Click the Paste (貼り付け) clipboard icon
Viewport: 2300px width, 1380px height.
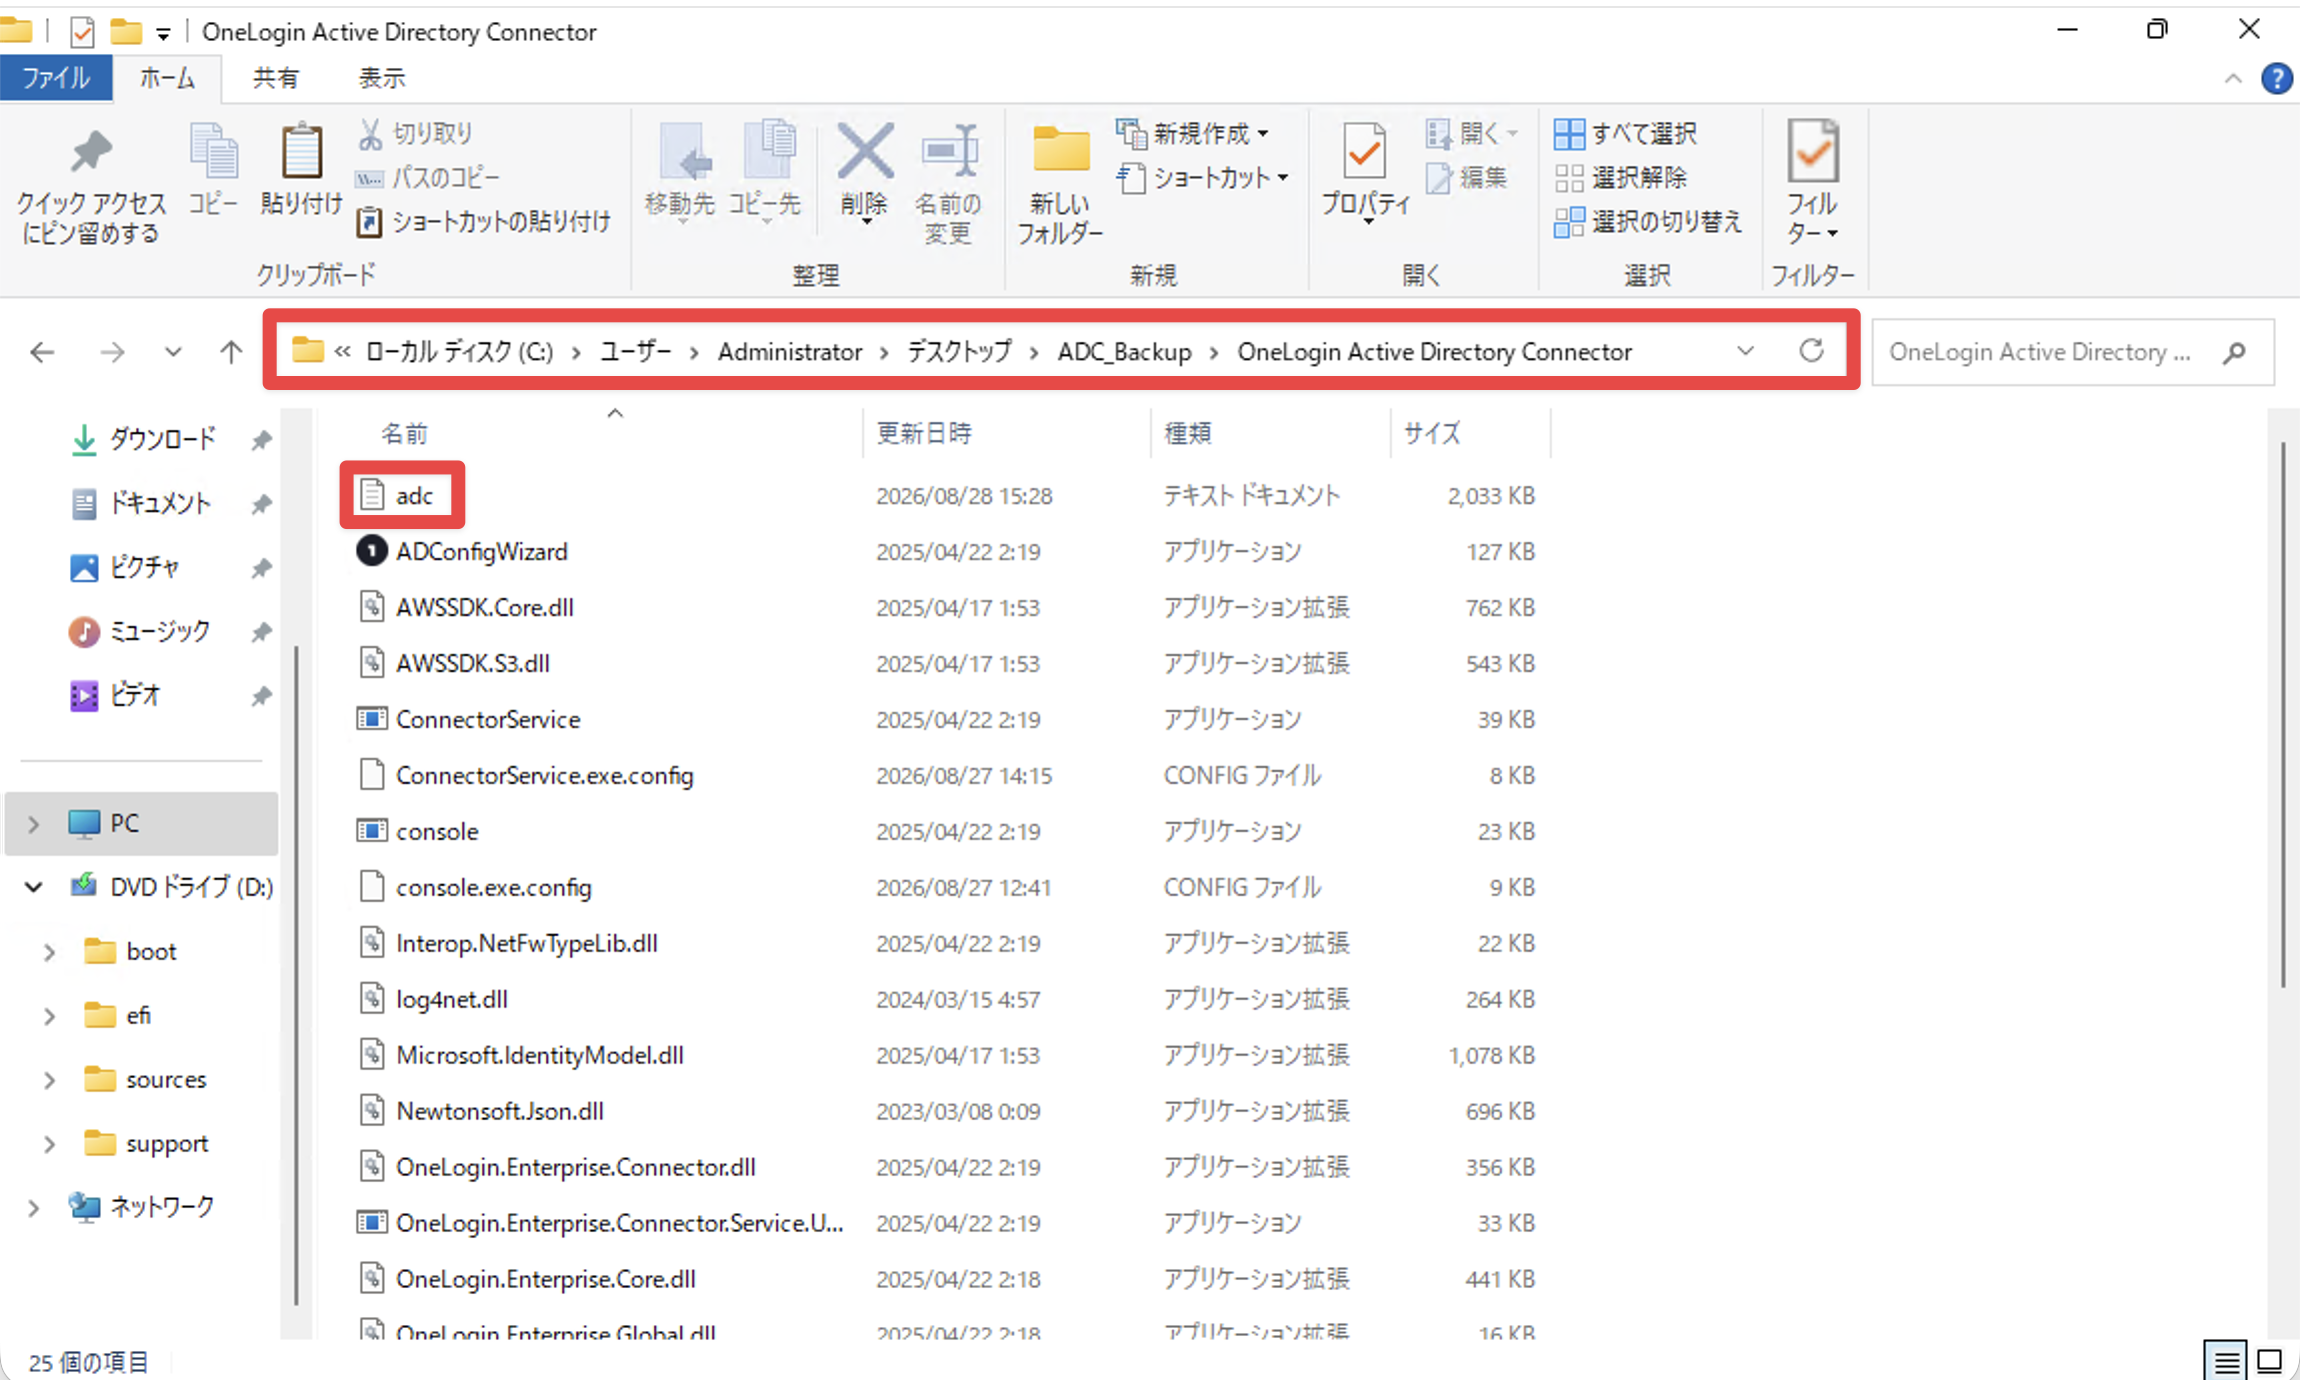301,170
